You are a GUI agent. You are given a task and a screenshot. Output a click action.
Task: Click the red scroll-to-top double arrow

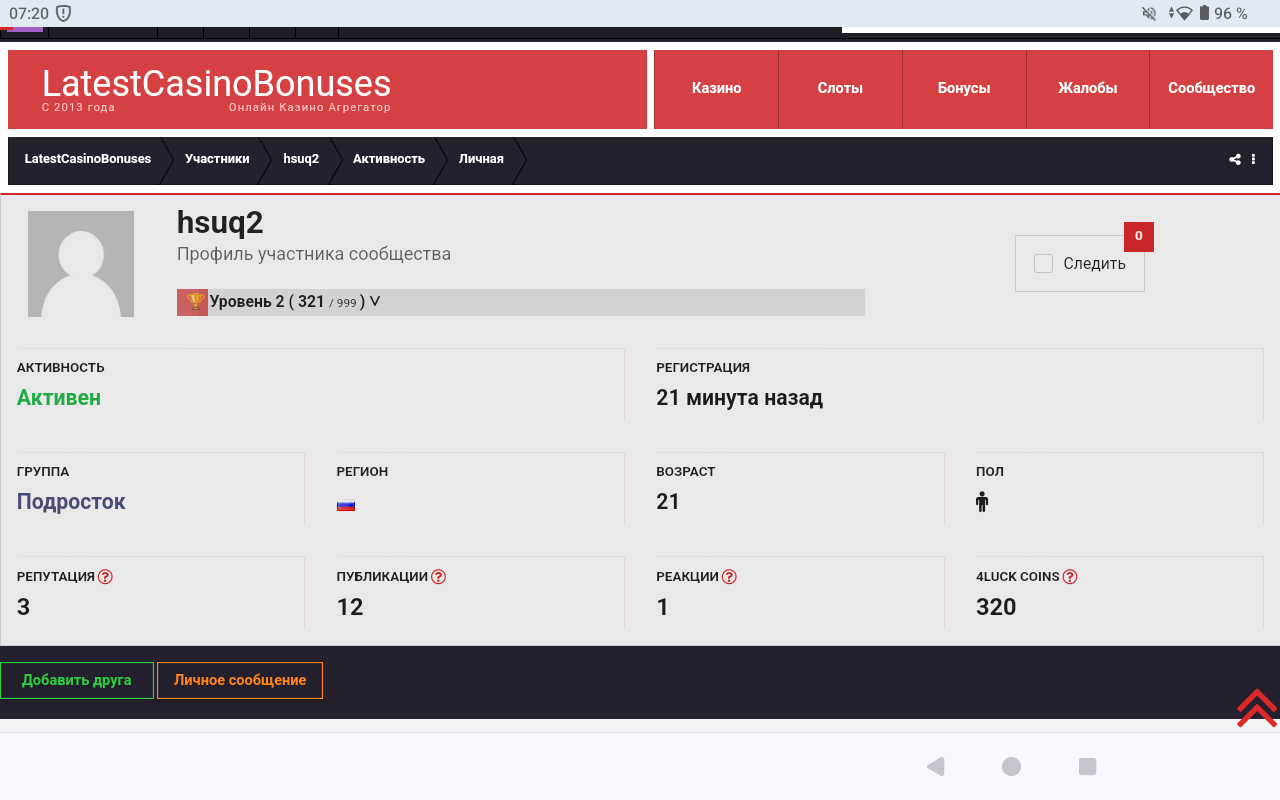pyautogui.click(x=1256, y=708)
